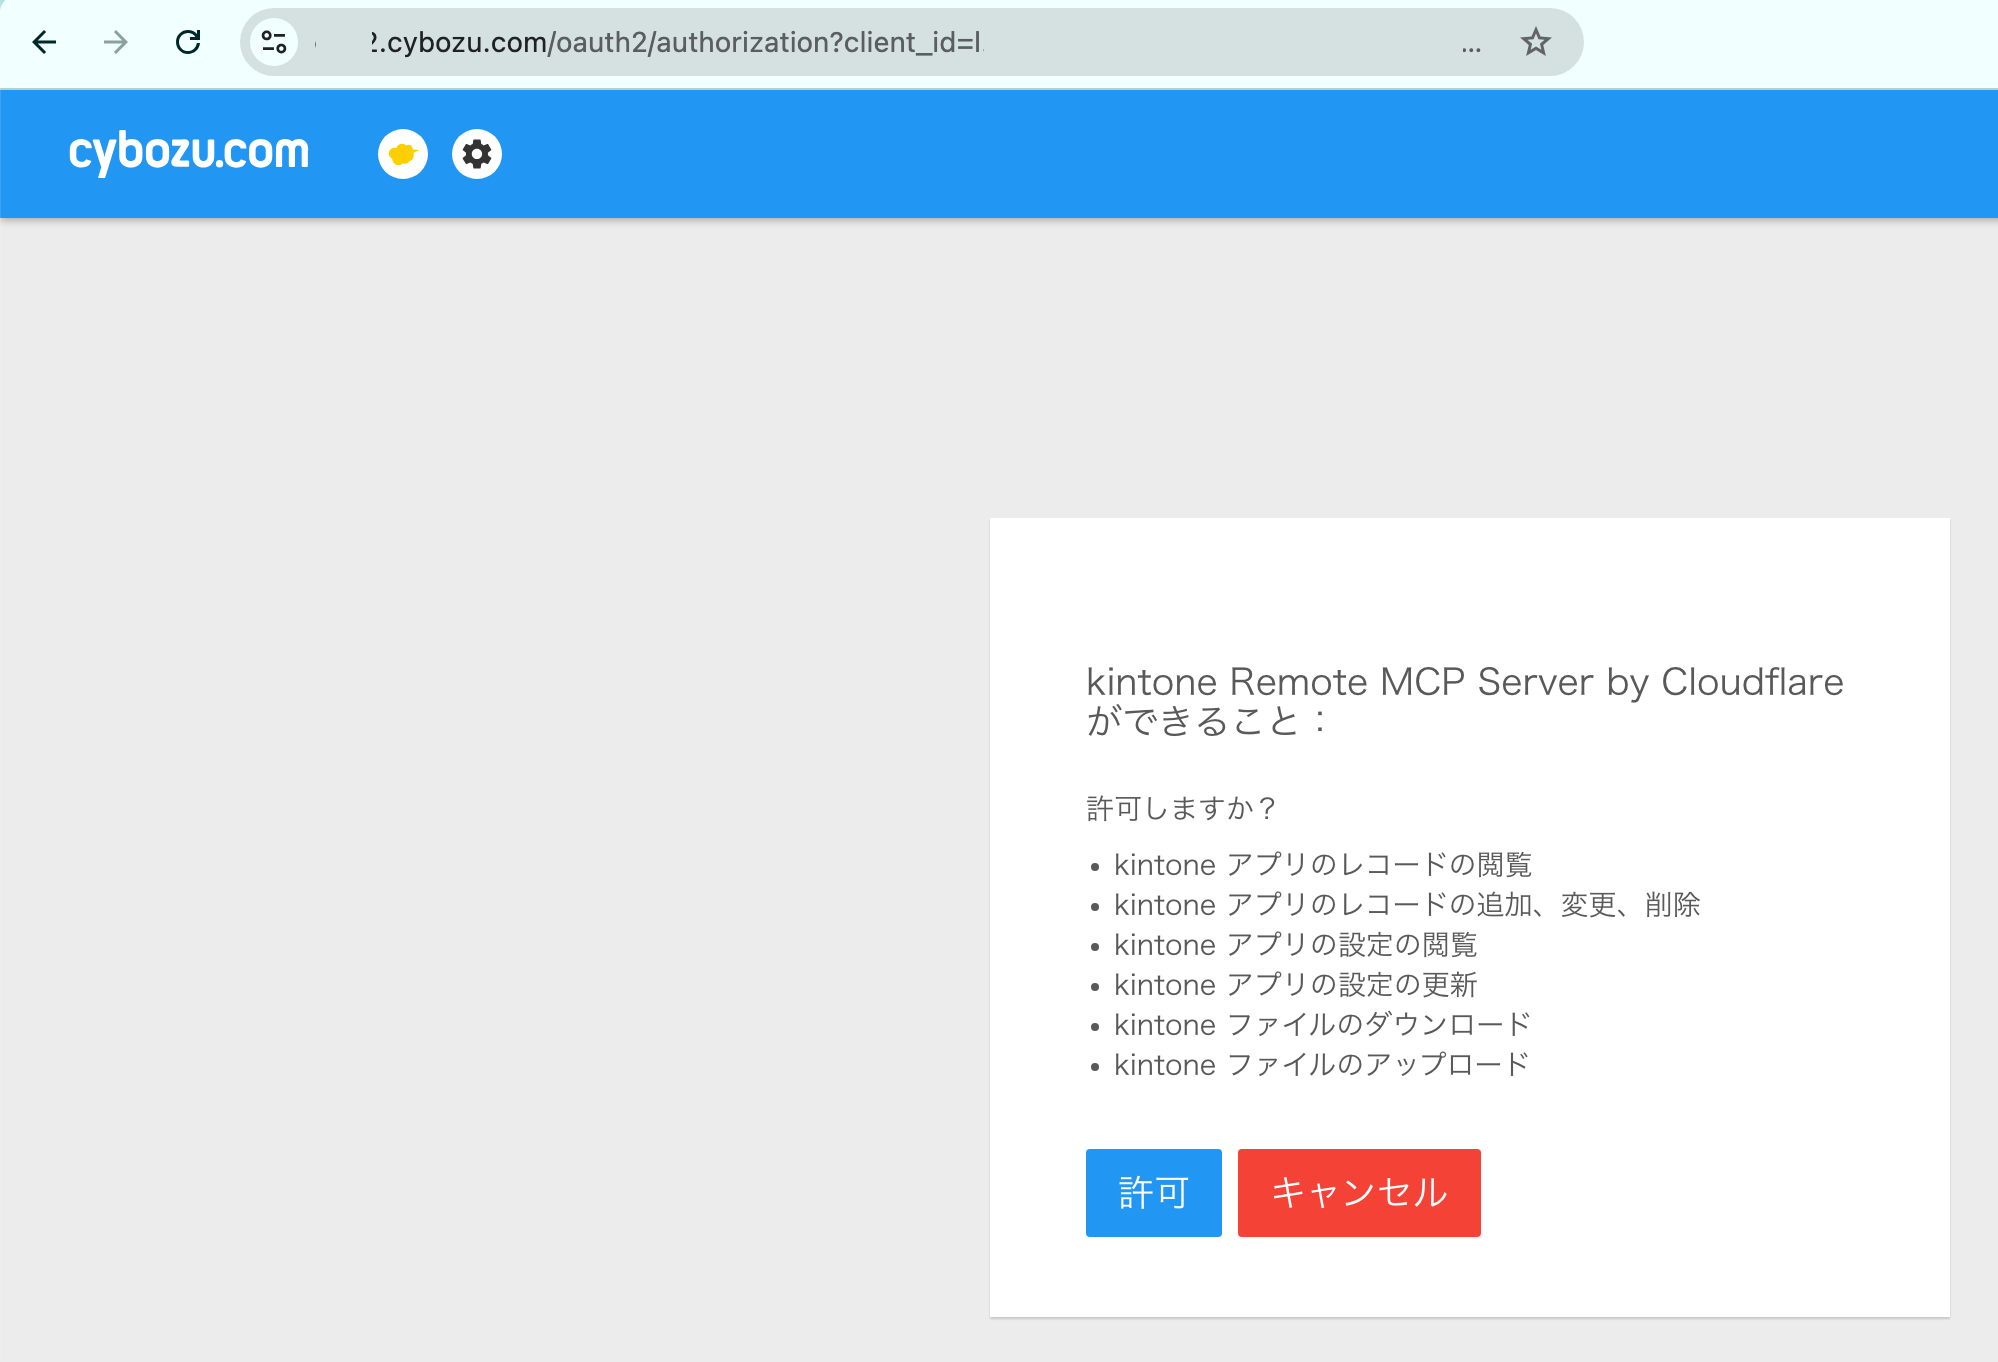Select the kintone アプリのレコードの閲覧 list item
The width and height of the screenshot is (1998, 1362).
tap(1322, 864)
